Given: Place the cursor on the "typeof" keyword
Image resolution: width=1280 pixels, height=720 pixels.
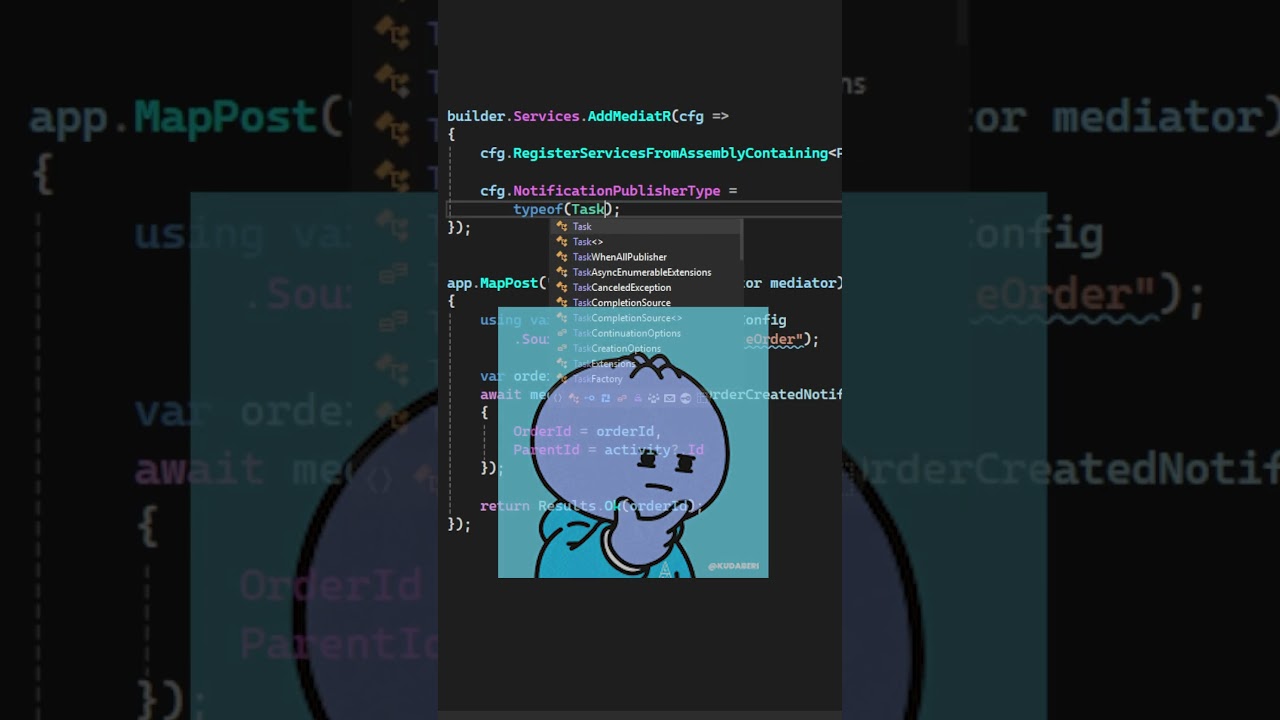Looking at the screenshot, I should click(538, 209).
